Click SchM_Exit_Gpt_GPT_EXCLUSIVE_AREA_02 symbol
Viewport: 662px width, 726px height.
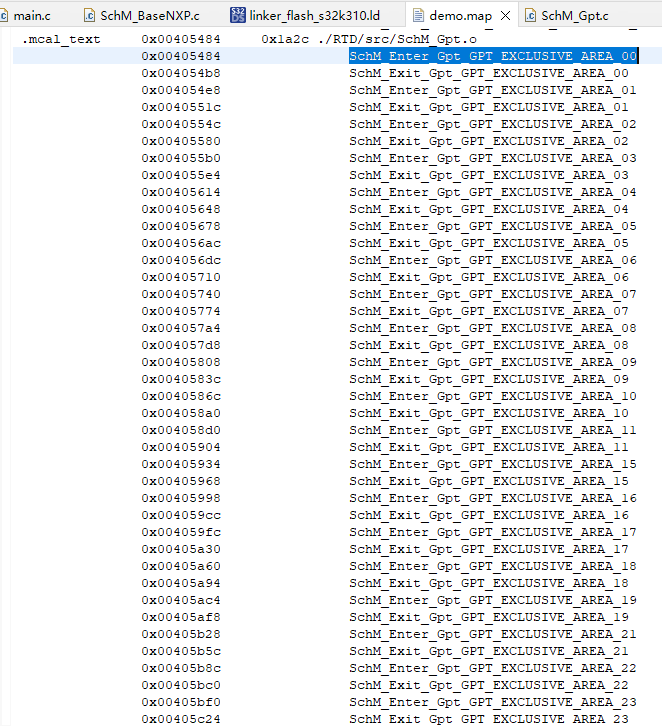[x=489, y=141]
